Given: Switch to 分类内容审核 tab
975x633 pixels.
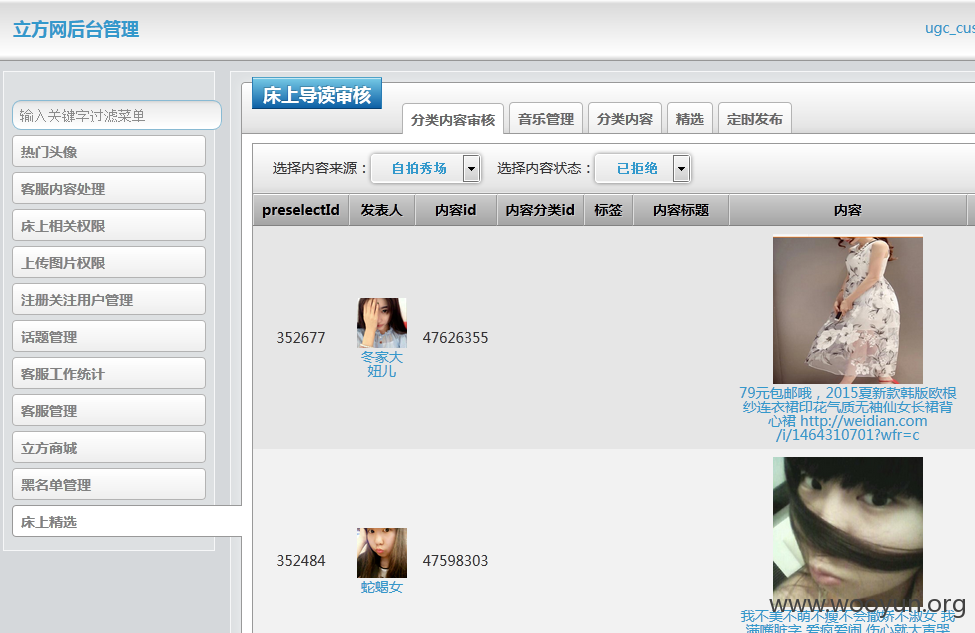Looking at the screenshot, I should coord(453,119).
